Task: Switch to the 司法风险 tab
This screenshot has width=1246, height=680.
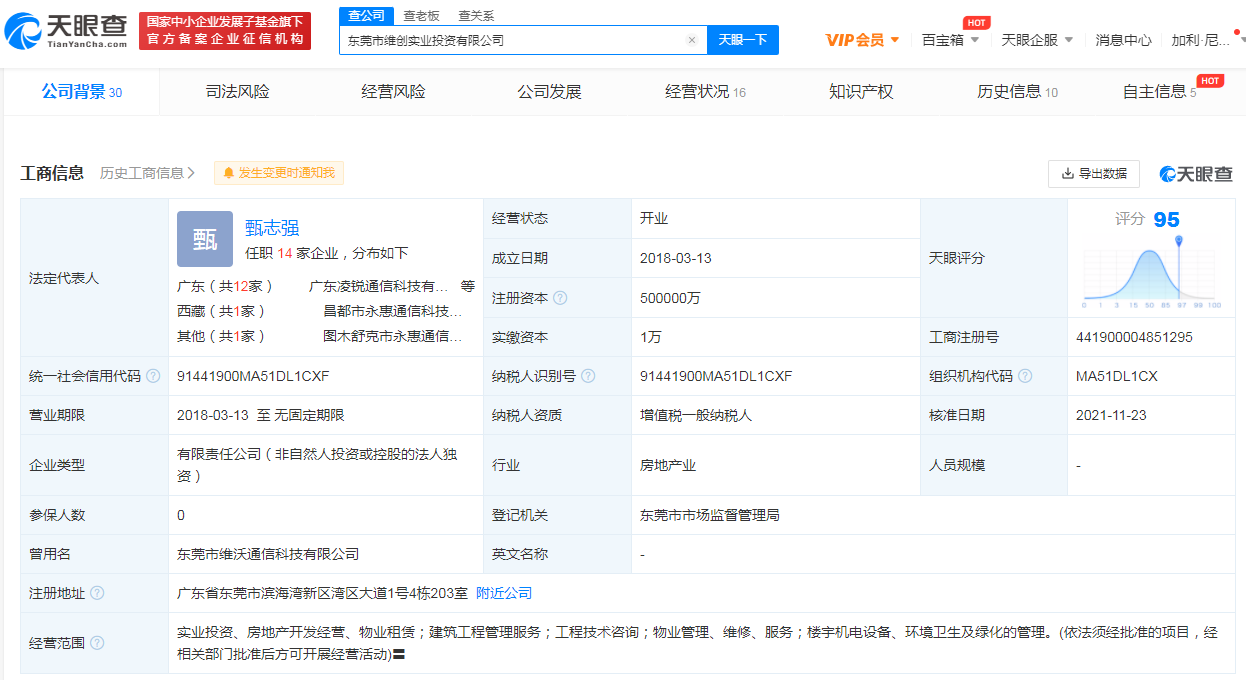Action: coord(237,92)
